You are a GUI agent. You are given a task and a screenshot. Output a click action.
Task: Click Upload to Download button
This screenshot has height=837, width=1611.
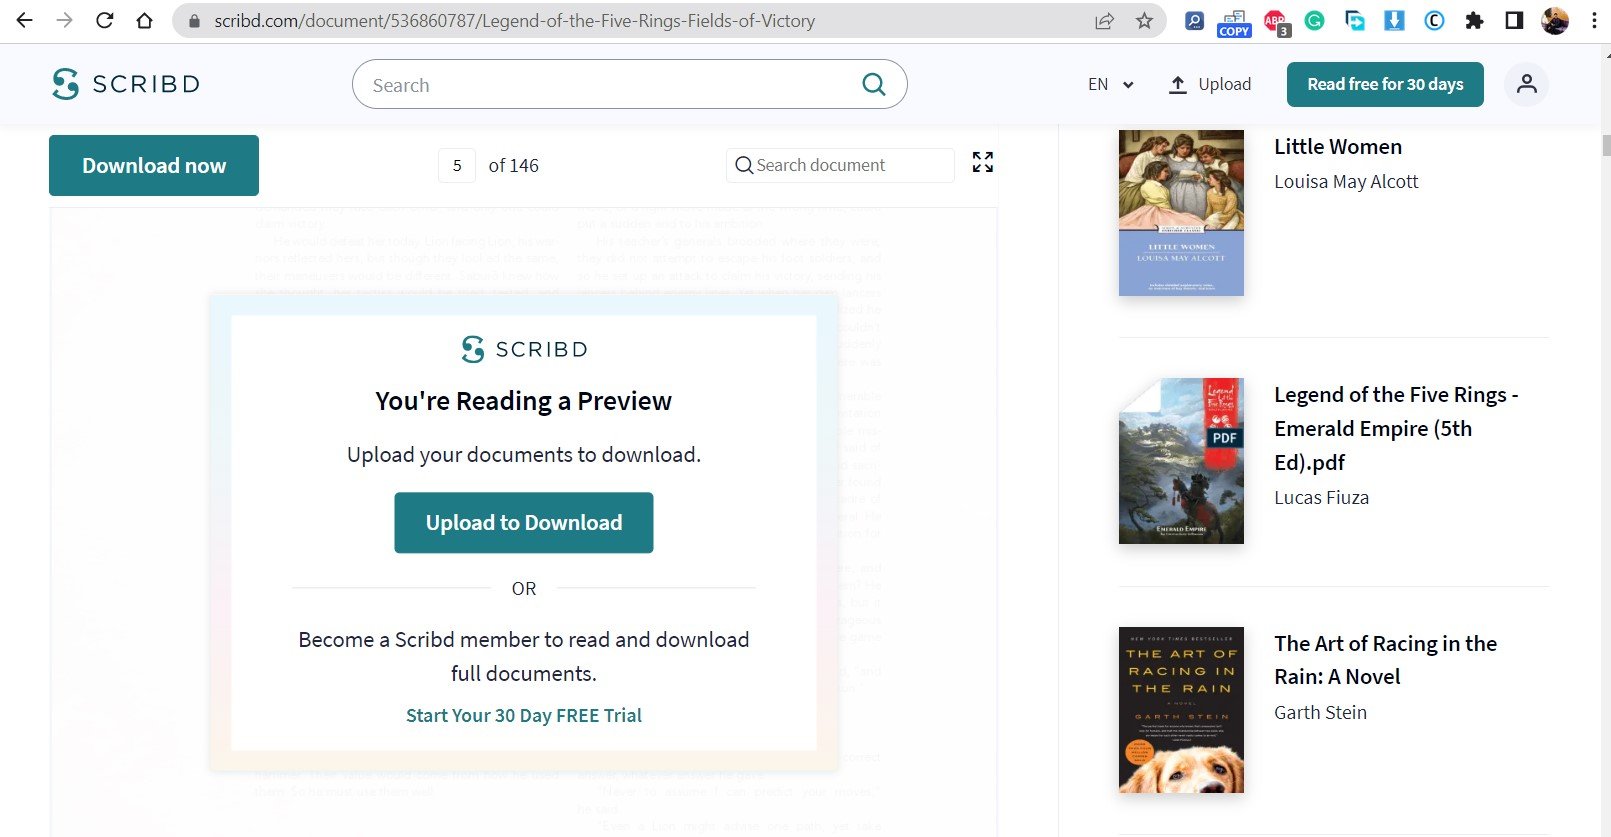pos(523,523)
